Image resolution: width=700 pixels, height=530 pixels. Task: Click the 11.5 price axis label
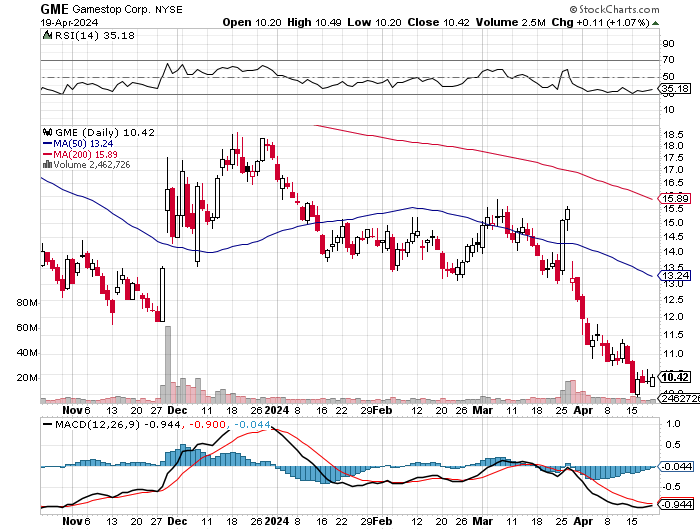(673, 335)
